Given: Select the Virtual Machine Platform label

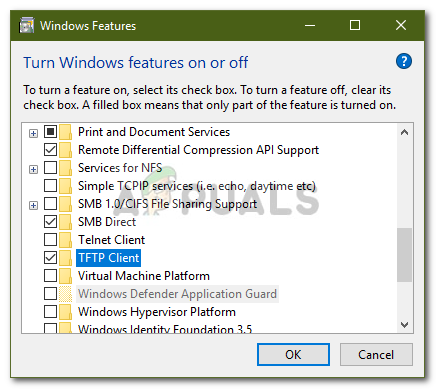Looking at the screenshot, I should pos(144,276).
